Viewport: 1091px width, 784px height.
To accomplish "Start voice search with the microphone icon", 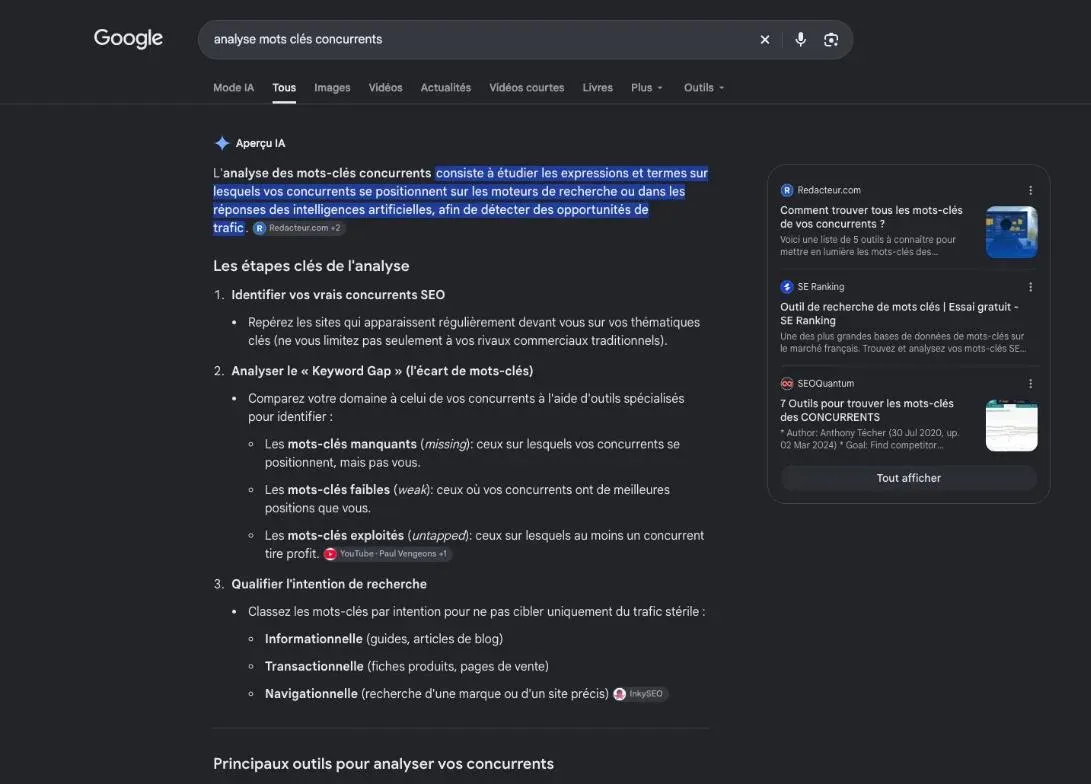I will (800, 40).
